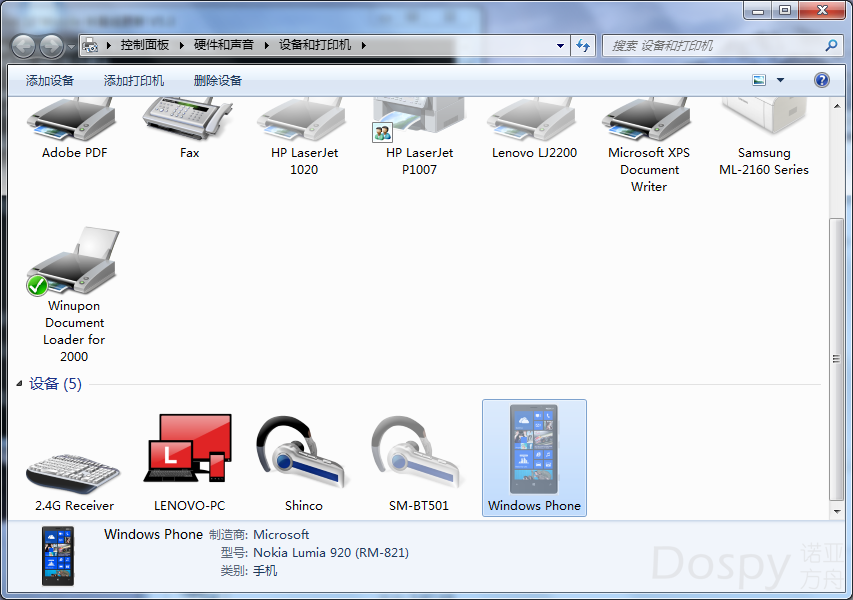This screenshot has height=600, width=853.
Task: Click the Shinco Bluetooth headset icon
Action: [x=303, y=452]
